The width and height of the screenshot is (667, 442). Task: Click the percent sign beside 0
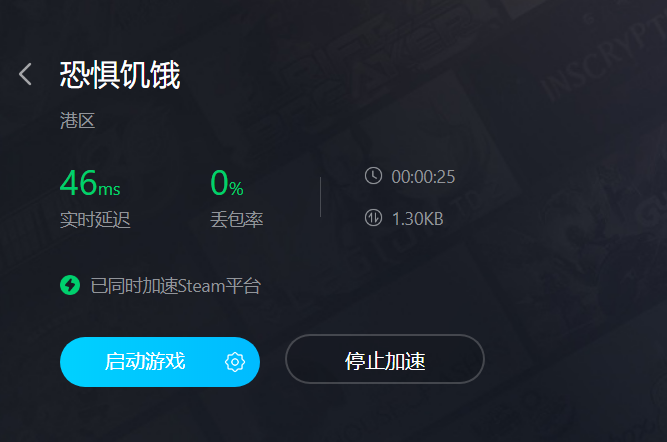236,188
